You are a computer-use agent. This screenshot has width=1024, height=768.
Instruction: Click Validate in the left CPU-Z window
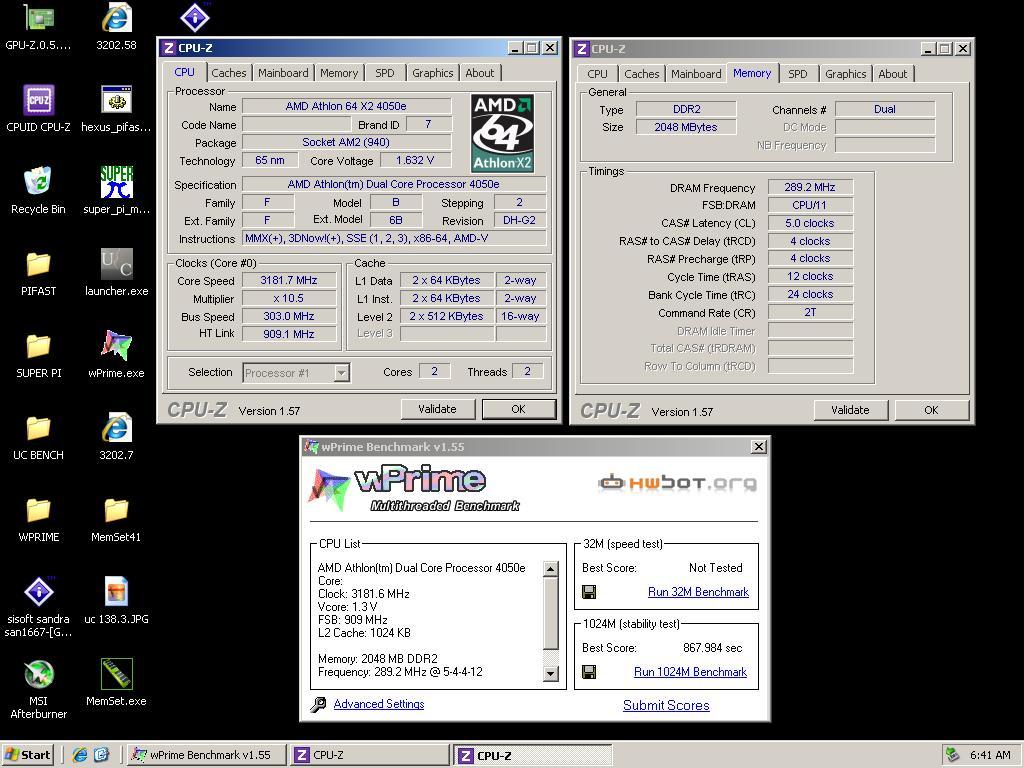438,409
